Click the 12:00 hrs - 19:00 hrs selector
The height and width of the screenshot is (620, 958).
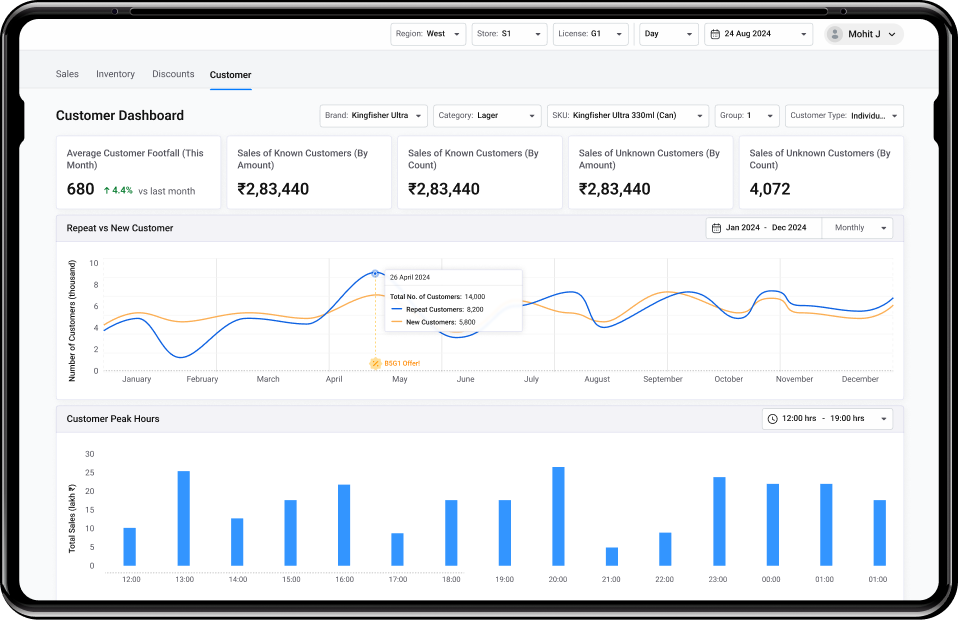tap(827, 418)
